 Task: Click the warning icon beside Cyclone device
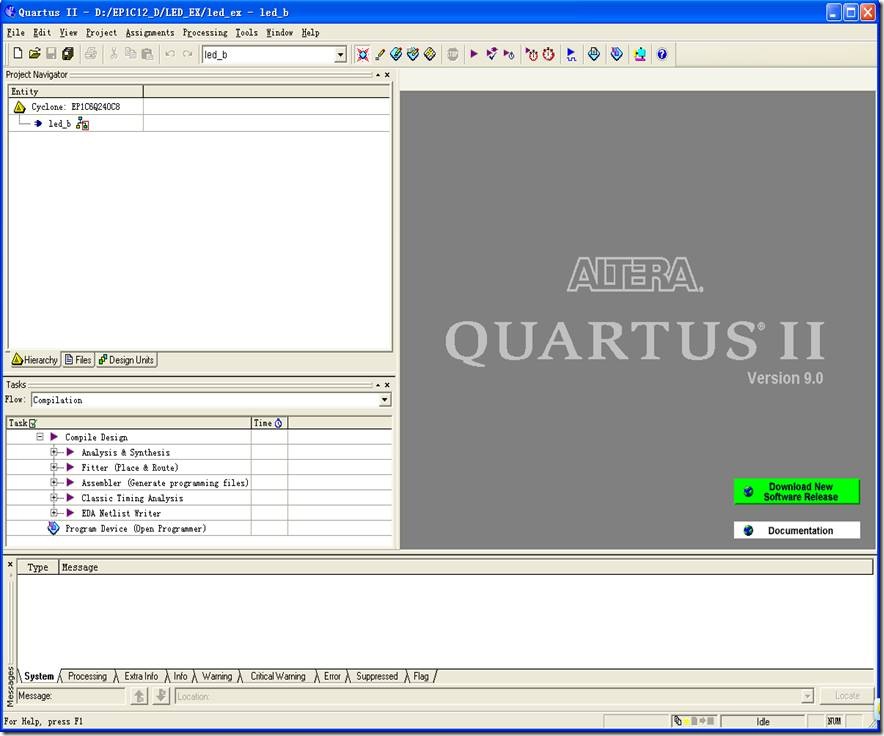pyautogui.click(x=20, y=107)
